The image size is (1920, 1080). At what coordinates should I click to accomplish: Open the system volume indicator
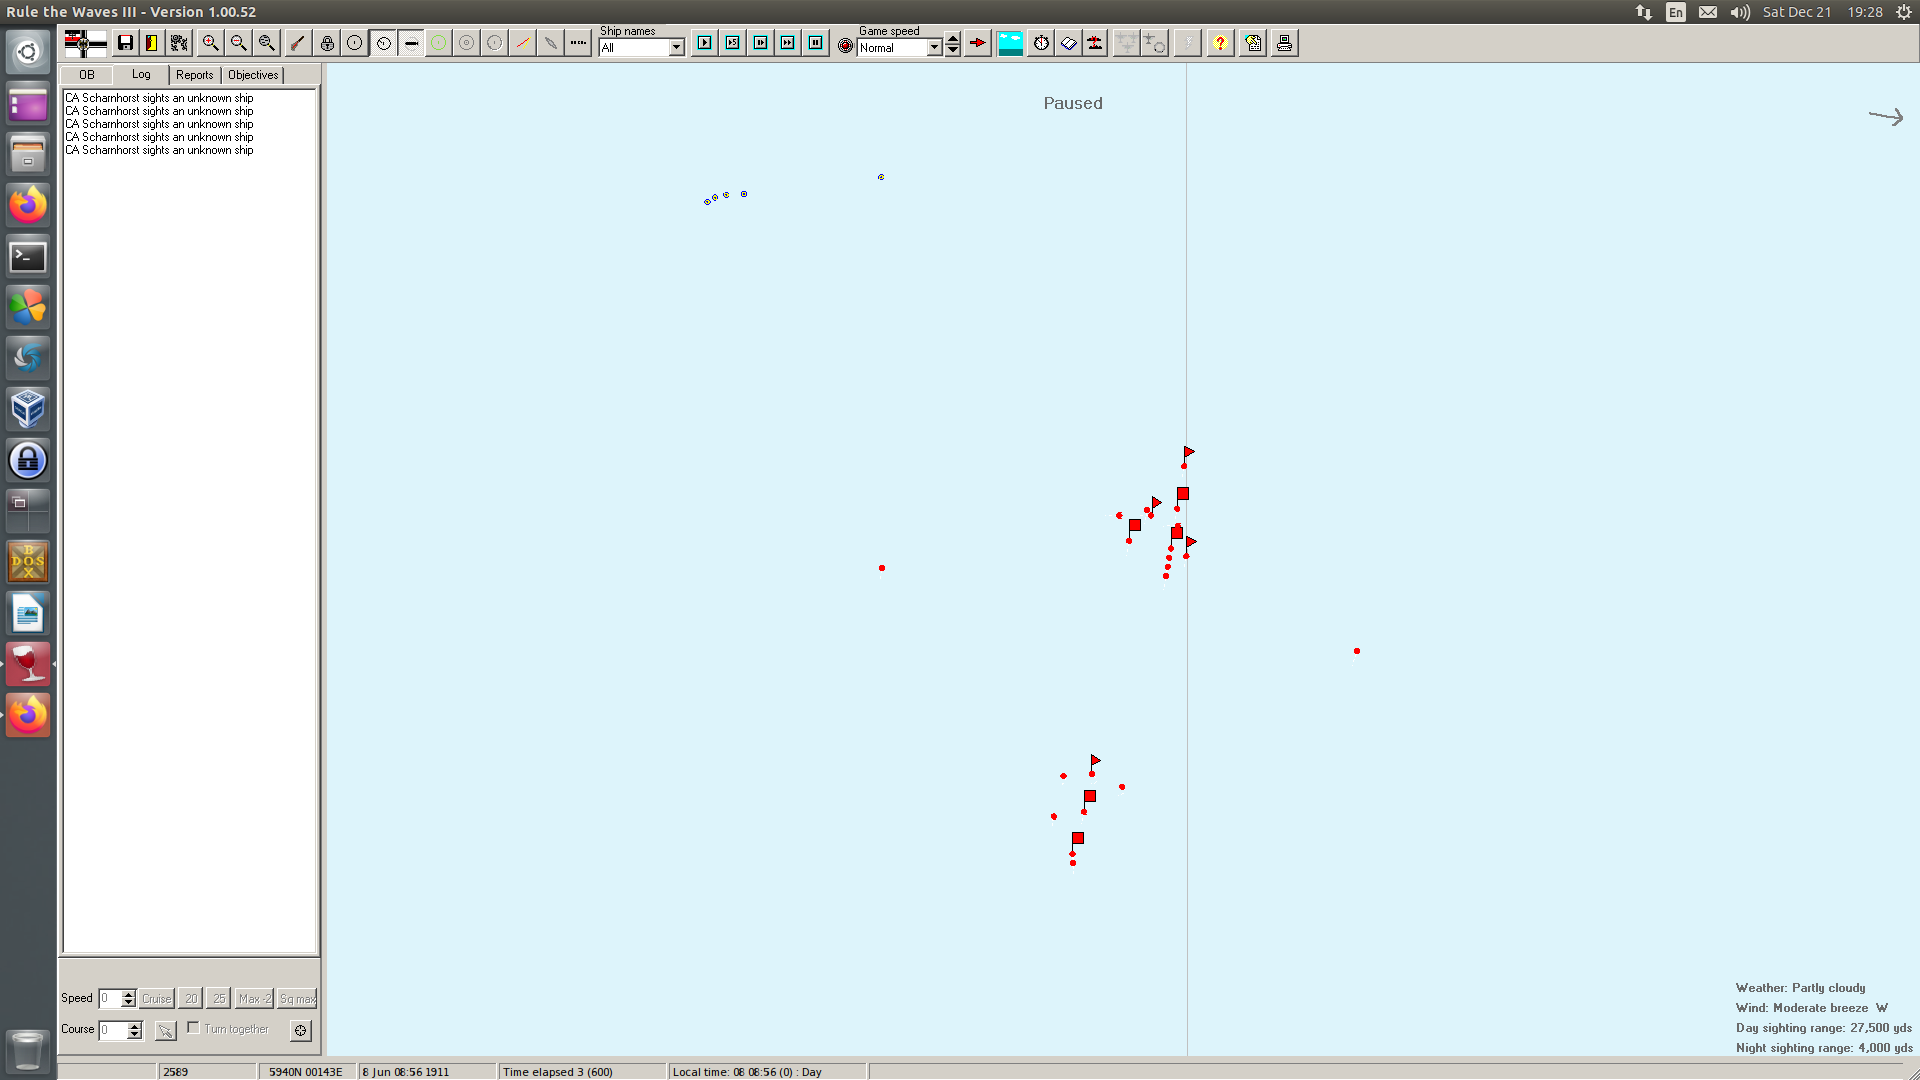tap(1740, 12)
